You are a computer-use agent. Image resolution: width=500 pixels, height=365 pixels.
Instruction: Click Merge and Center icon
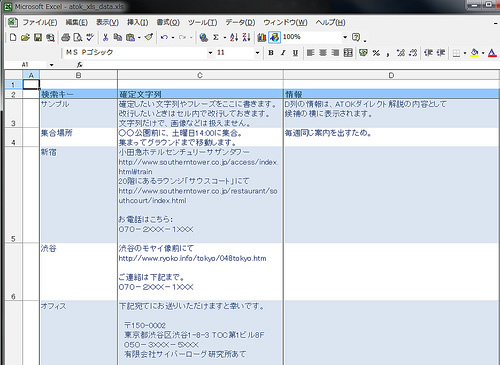click(348, 53)
